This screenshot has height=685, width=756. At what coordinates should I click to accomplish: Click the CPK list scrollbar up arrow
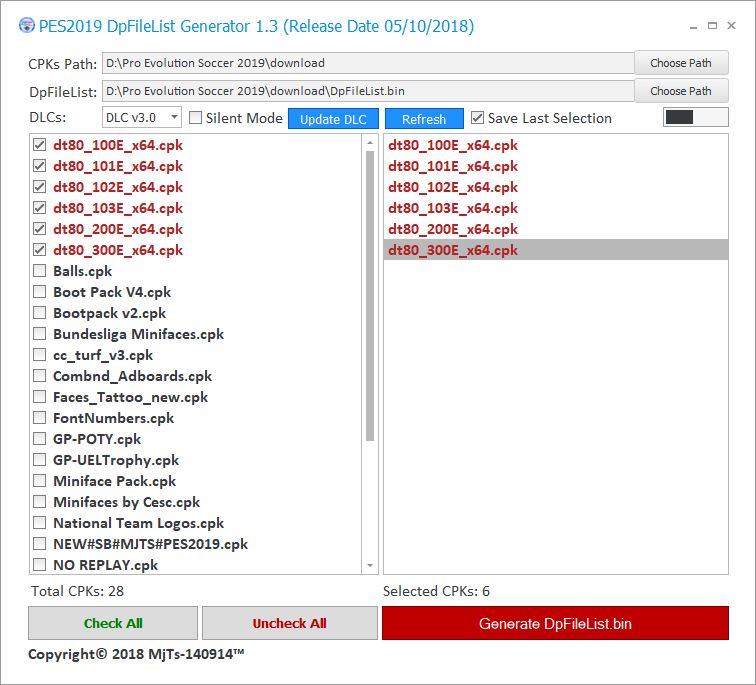pos(370,143)
